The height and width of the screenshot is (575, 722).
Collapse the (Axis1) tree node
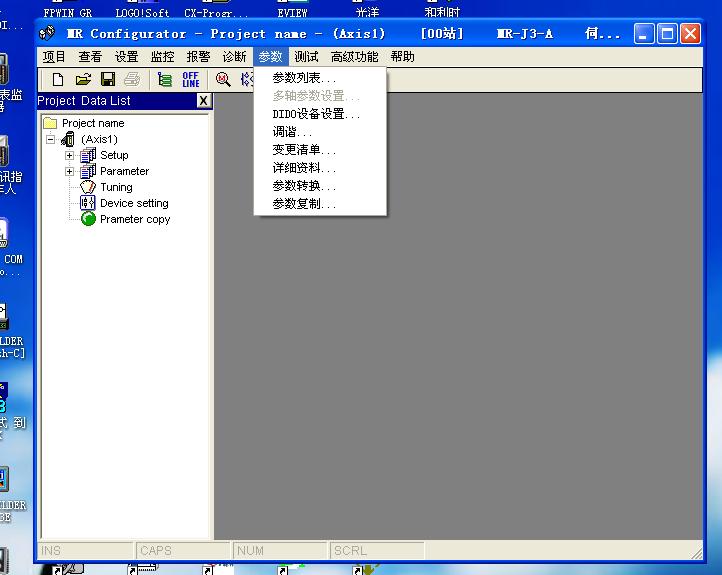click(x=51, y=139)
